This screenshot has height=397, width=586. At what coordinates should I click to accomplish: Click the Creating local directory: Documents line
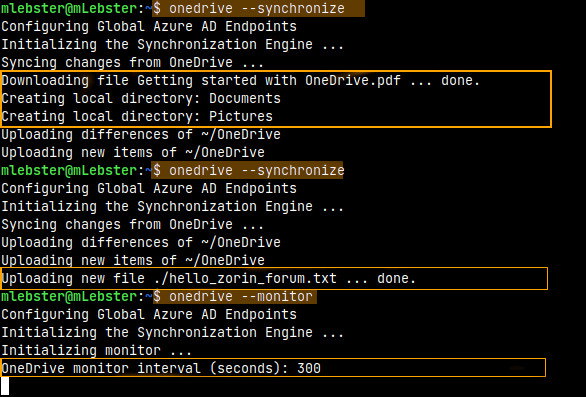point(141,99)
